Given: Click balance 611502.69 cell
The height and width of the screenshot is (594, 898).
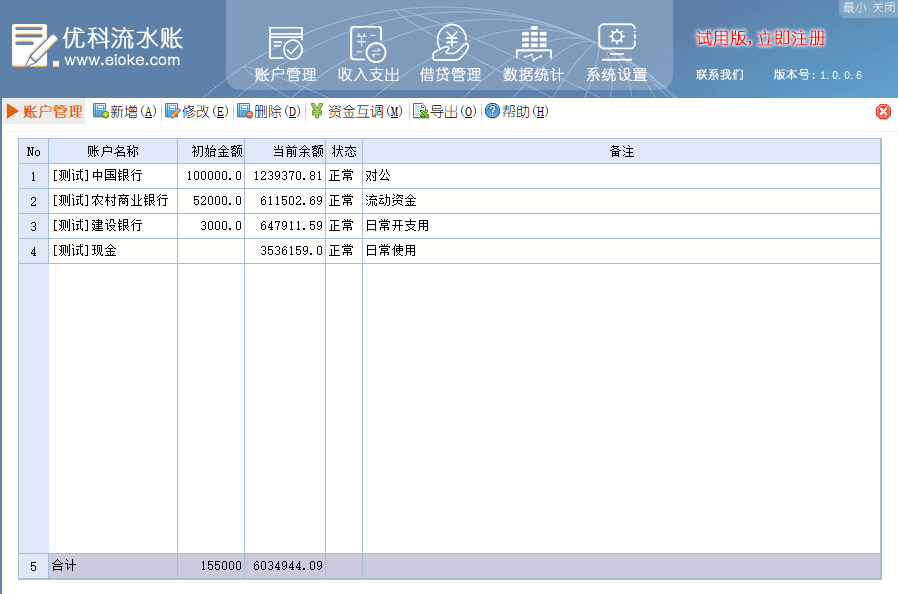Looking at the screenshot, I should (x=285, y=200).
